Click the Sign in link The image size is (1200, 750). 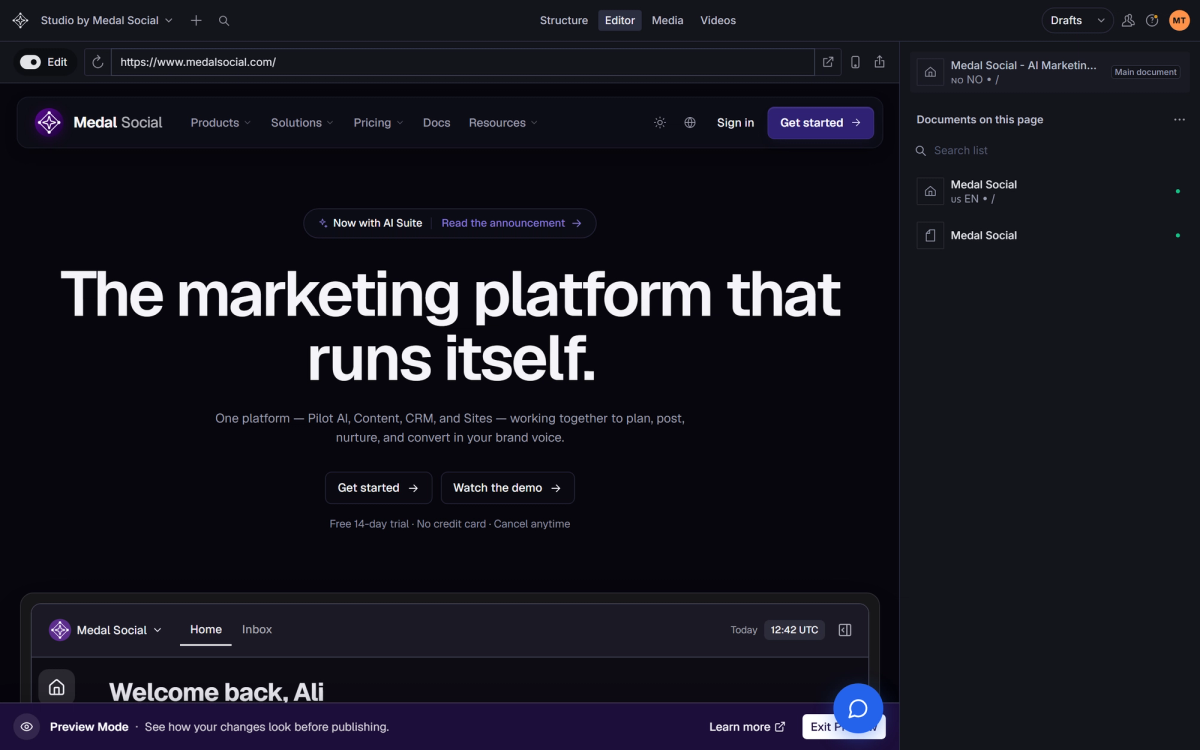pos(735,123)
